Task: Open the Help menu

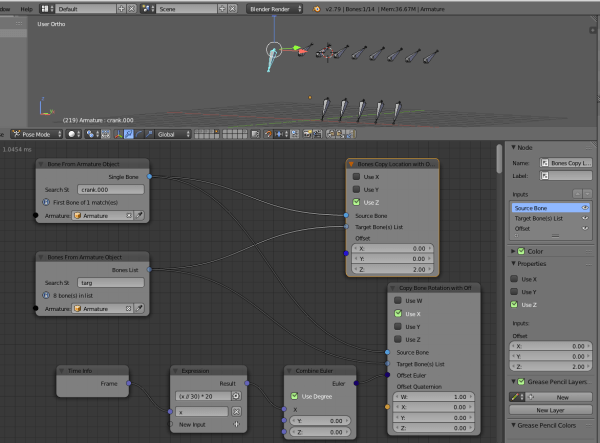Action: (x=26, y=8)
